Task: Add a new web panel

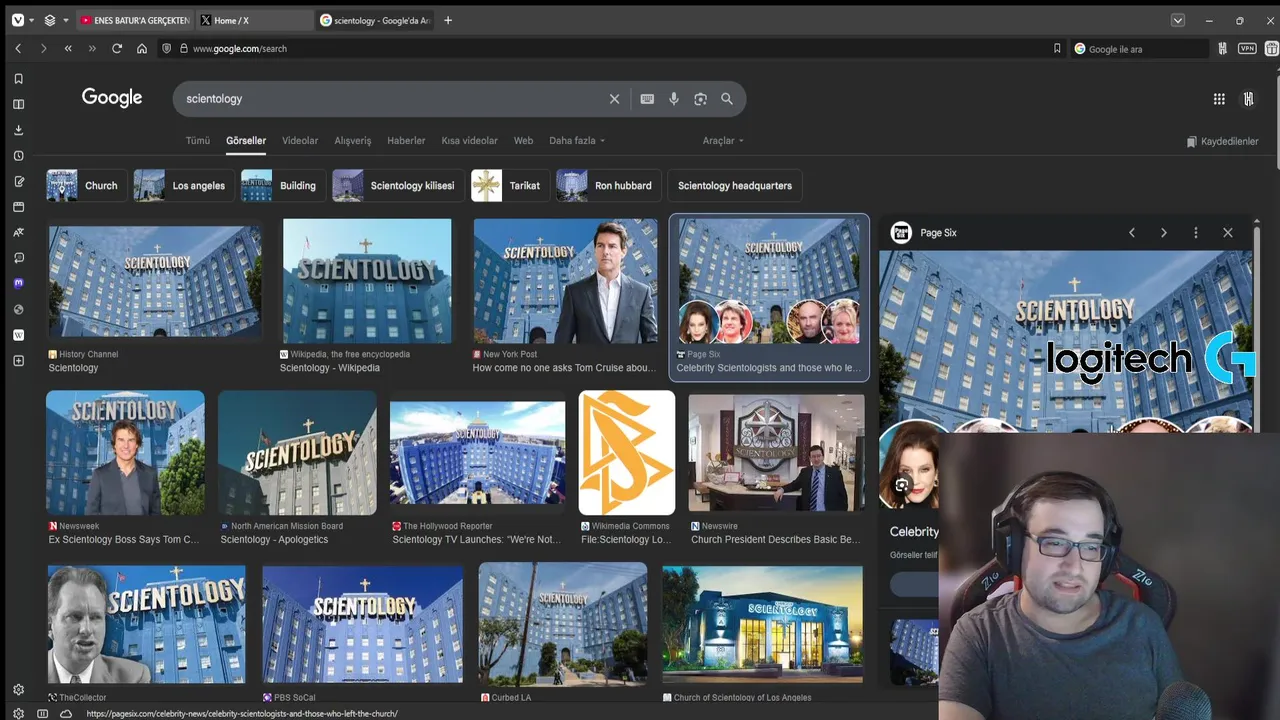Action: coord(18,361)
